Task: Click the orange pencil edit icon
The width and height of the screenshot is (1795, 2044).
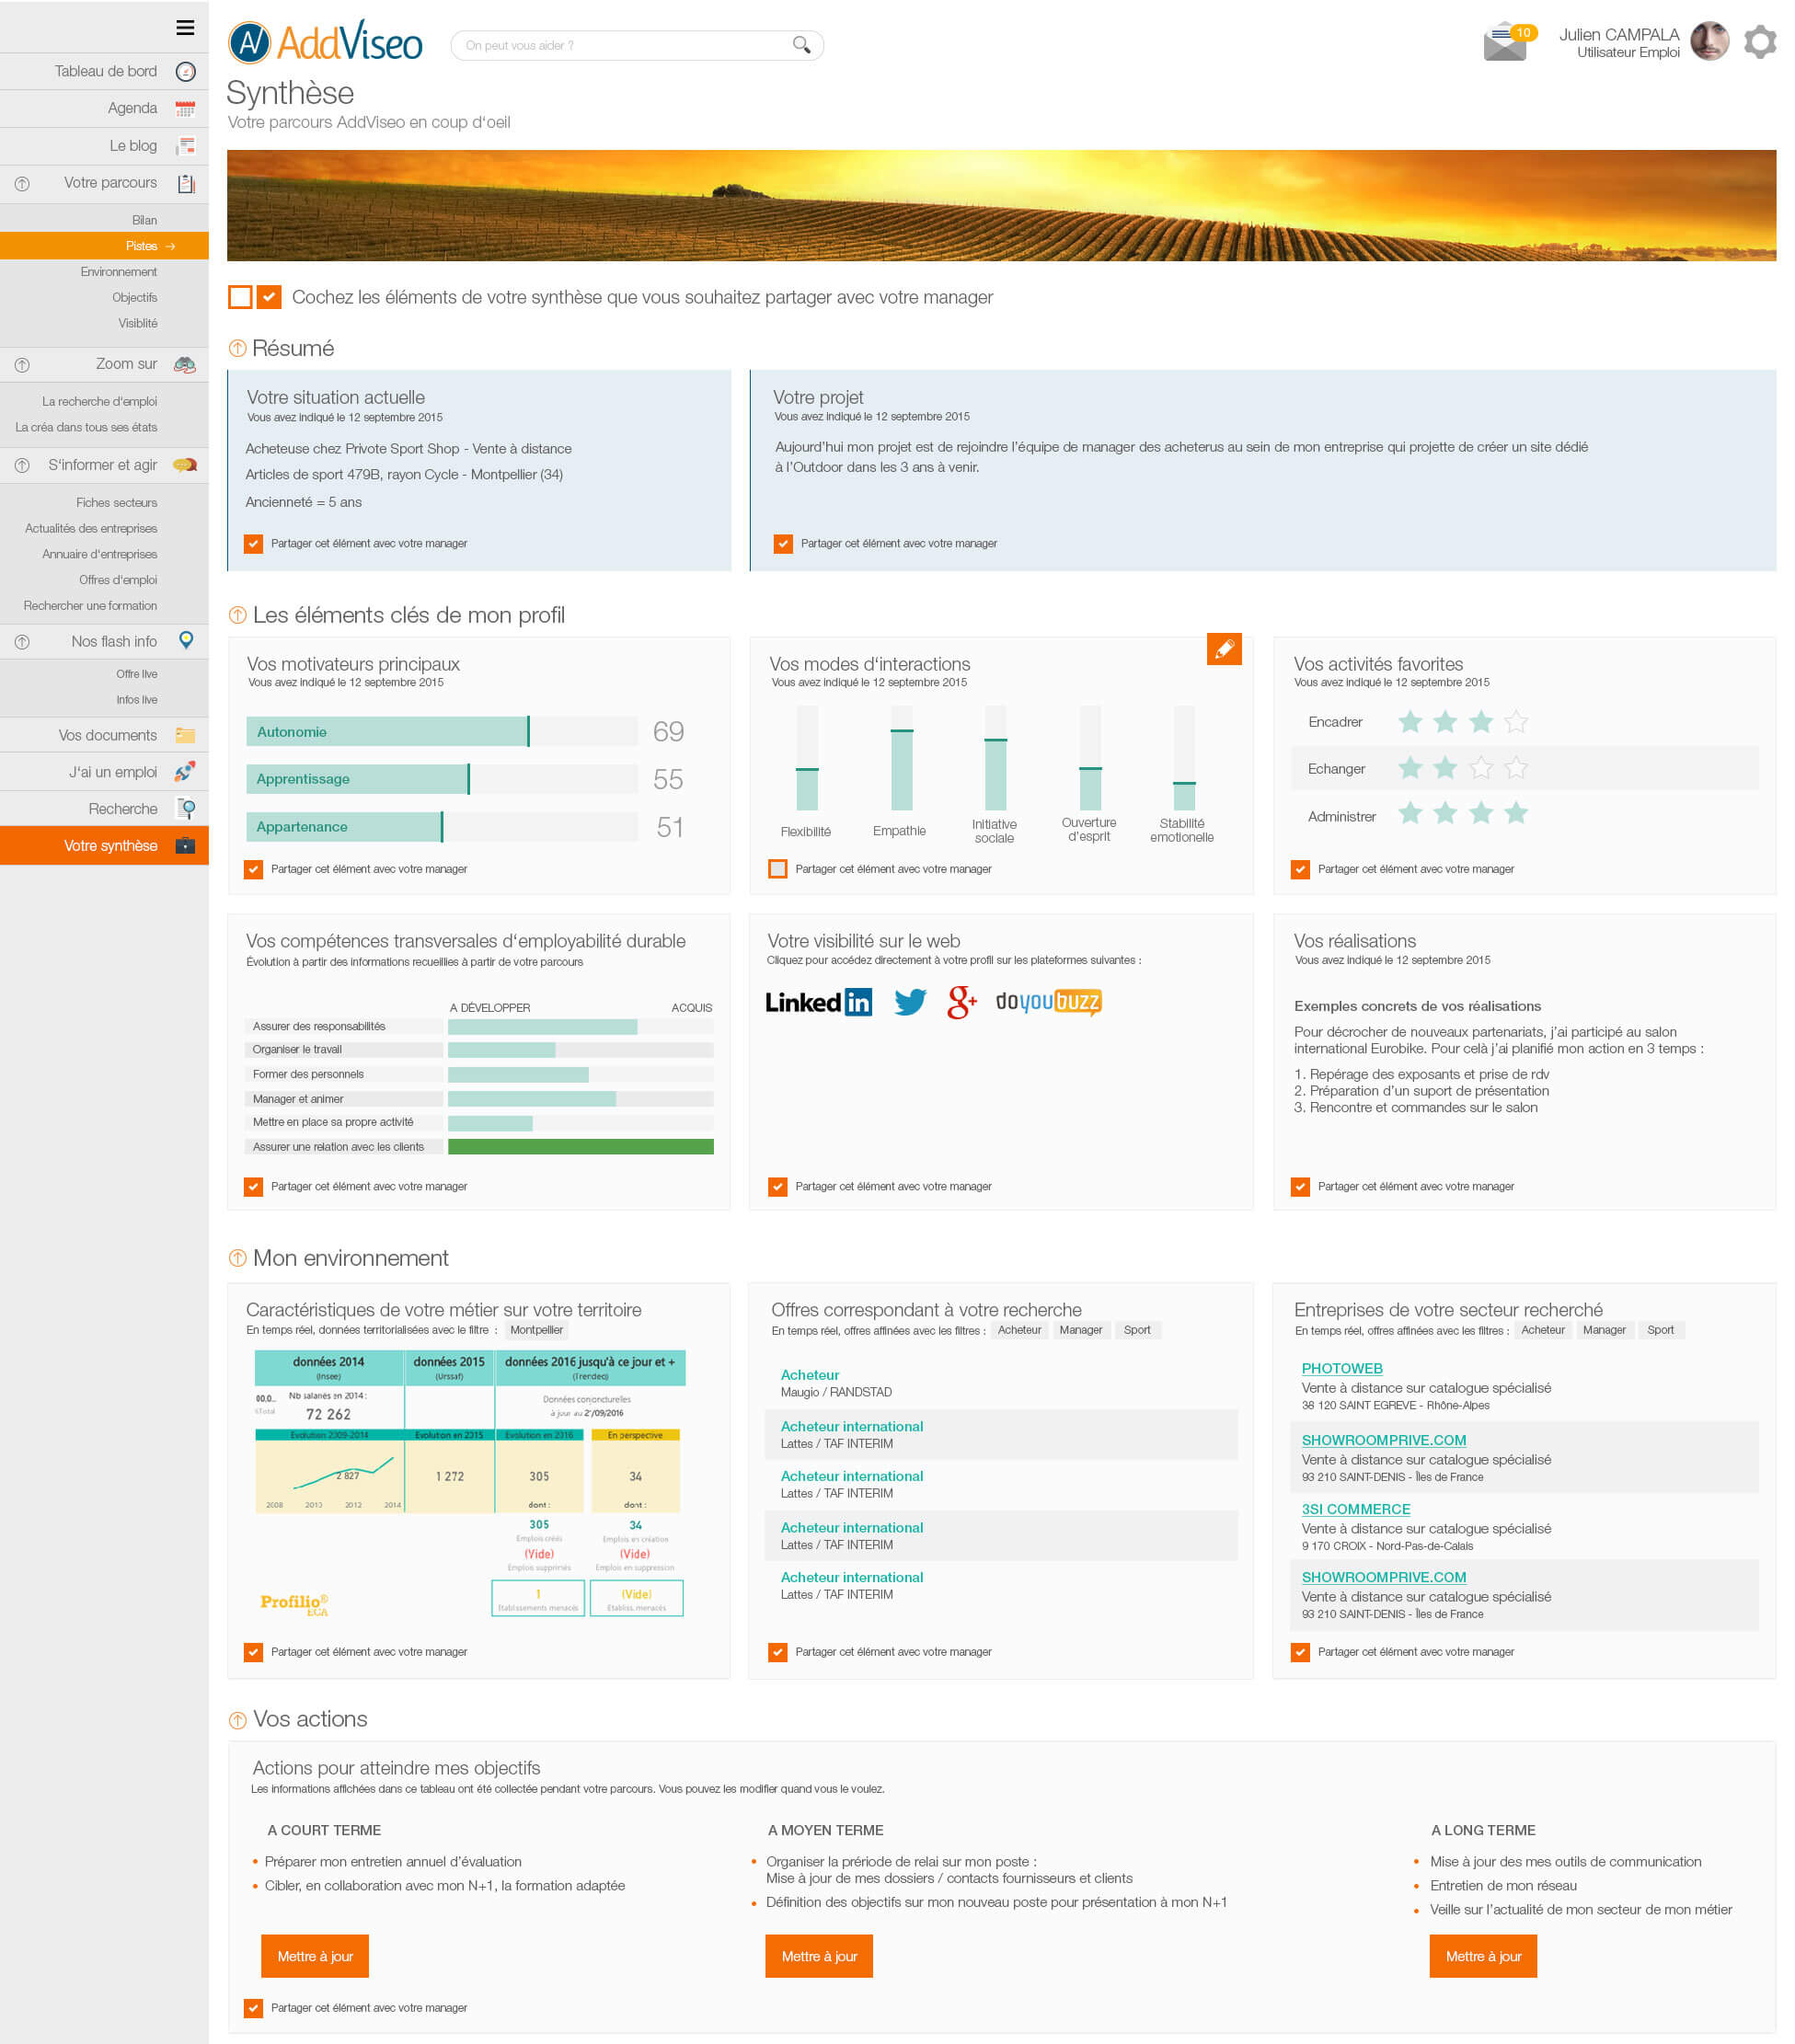Action: click(x=1223, y=649)
